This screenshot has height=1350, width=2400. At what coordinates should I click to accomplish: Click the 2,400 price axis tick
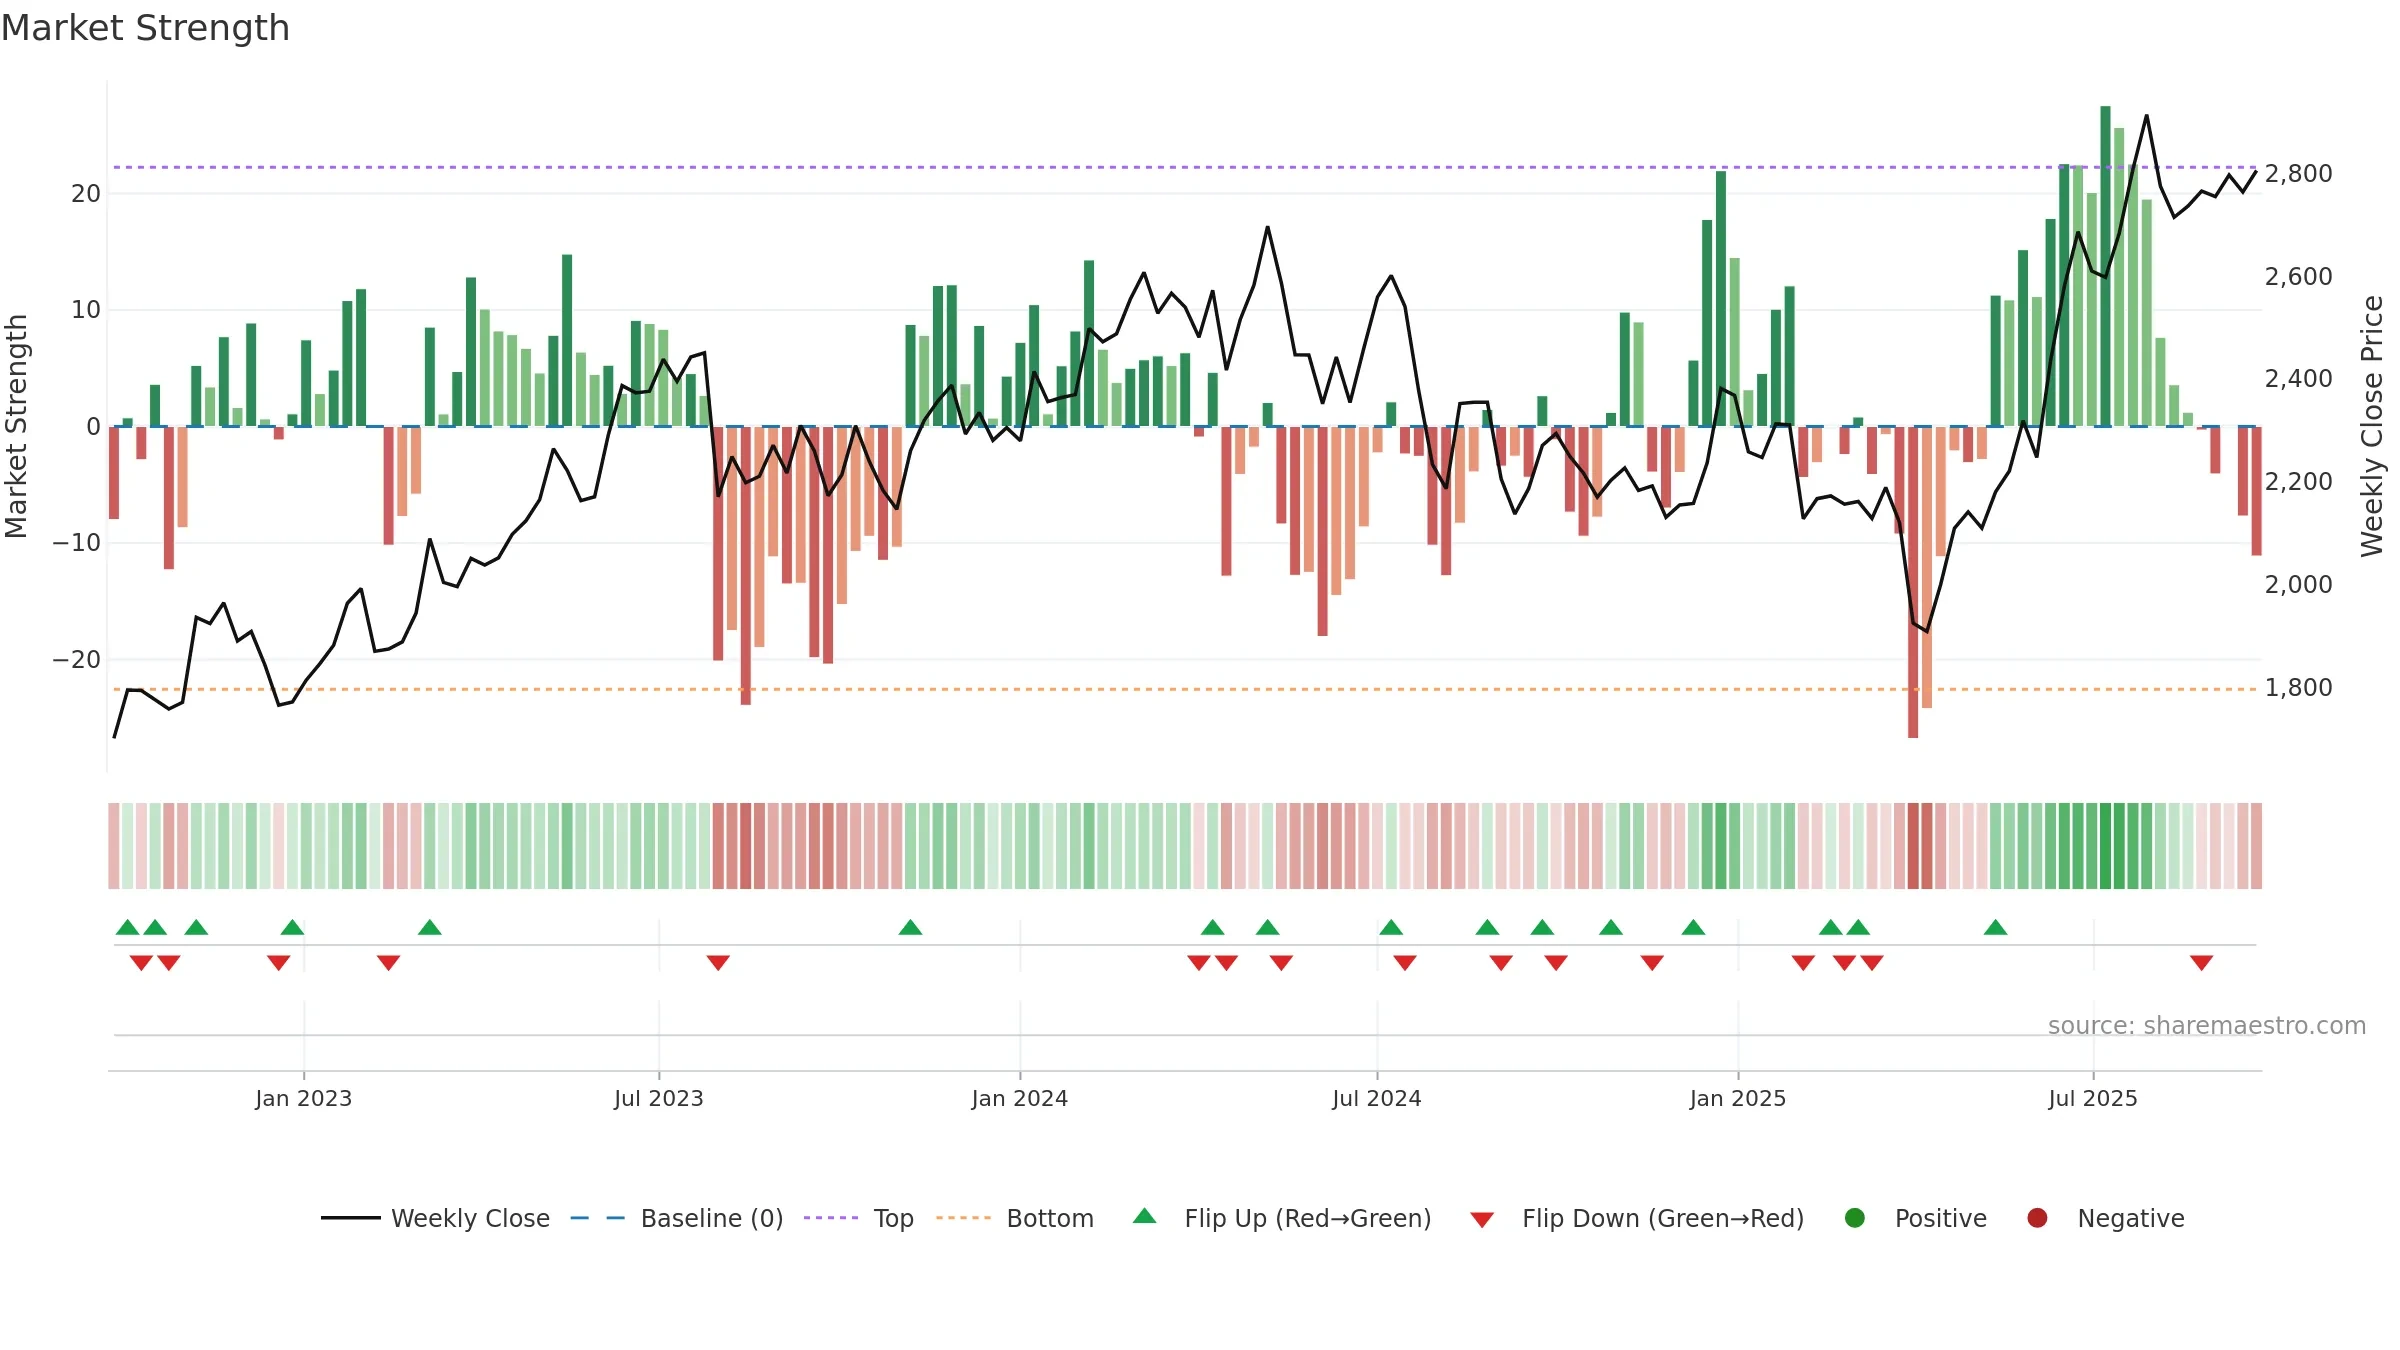(x=2298, y=379)
